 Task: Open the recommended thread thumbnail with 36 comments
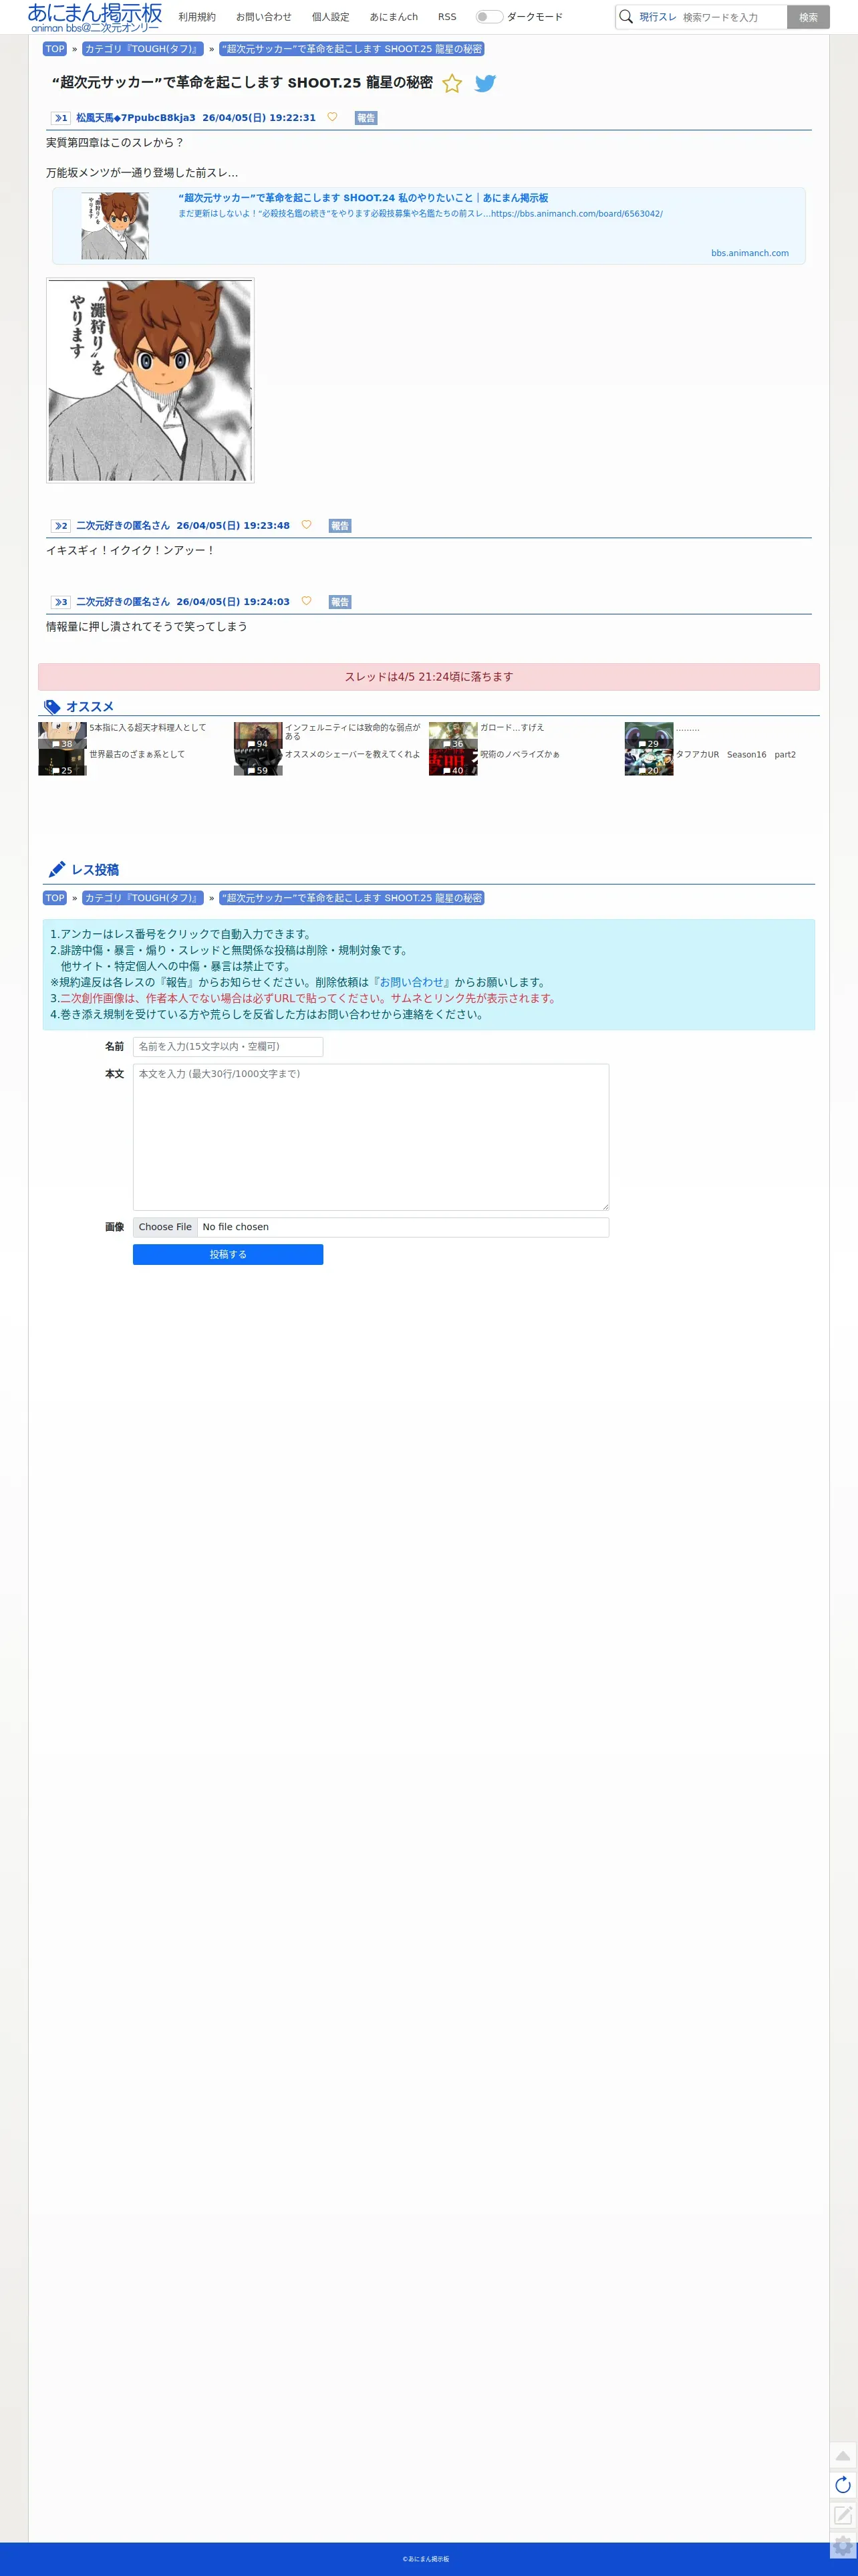click(453, 736)
